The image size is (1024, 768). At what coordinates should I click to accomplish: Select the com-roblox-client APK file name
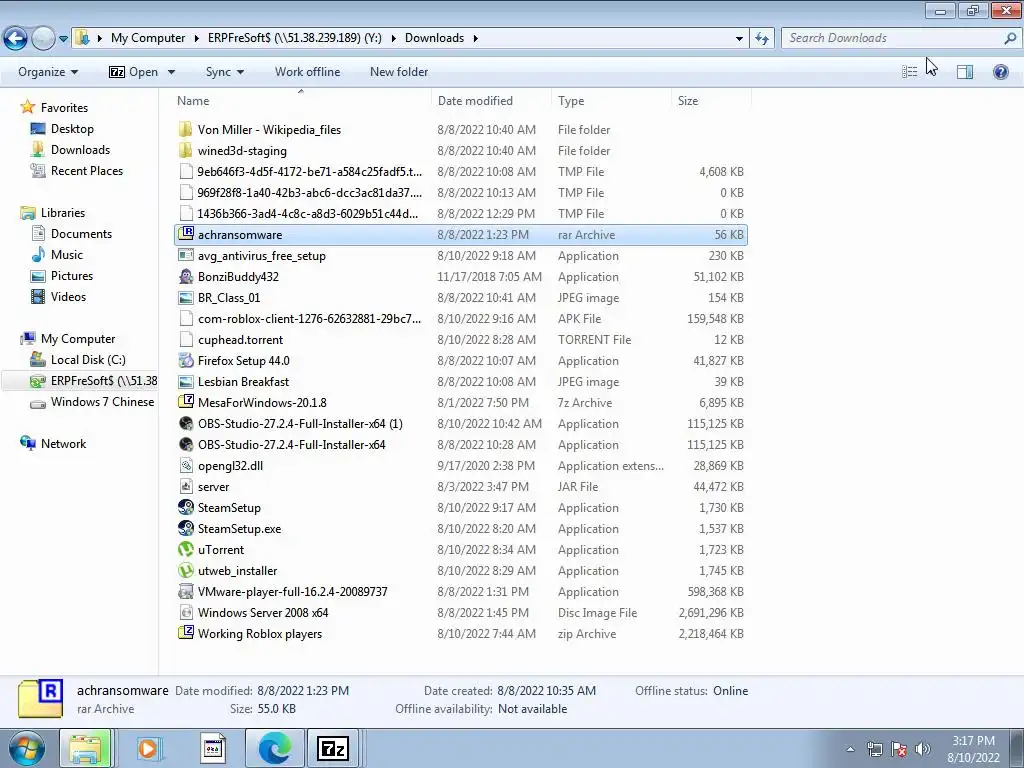point(310,319)
